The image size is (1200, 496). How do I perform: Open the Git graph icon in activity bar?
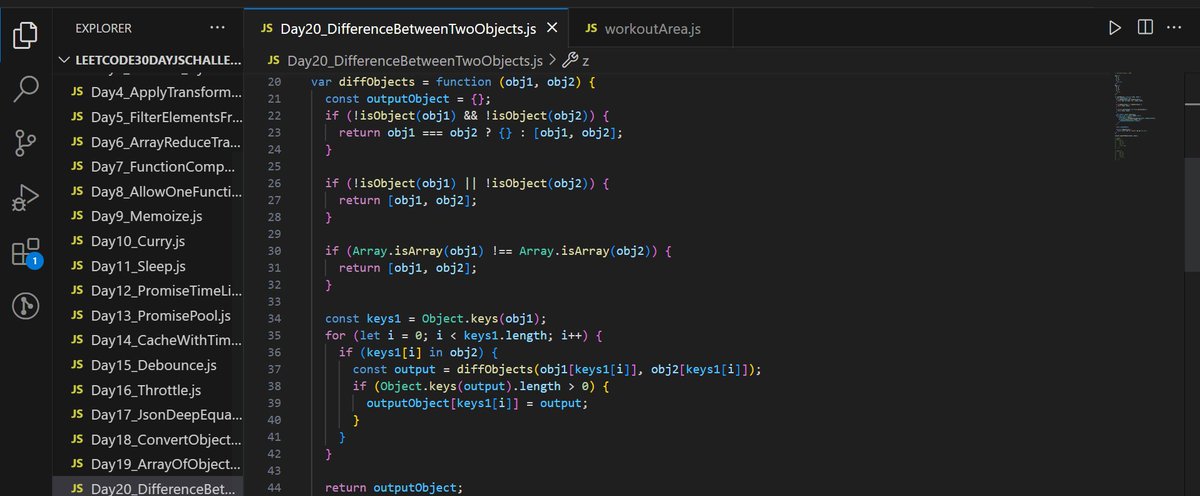25,306
